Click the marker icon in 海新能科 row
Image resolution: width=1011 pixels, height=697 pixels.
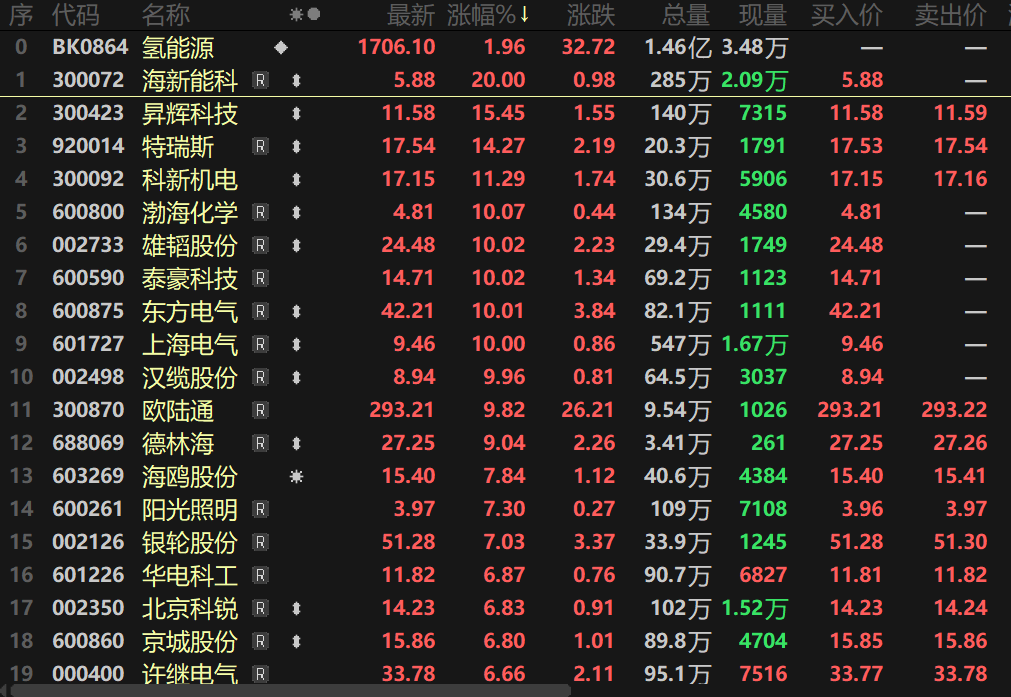click(x=297, y=80)
